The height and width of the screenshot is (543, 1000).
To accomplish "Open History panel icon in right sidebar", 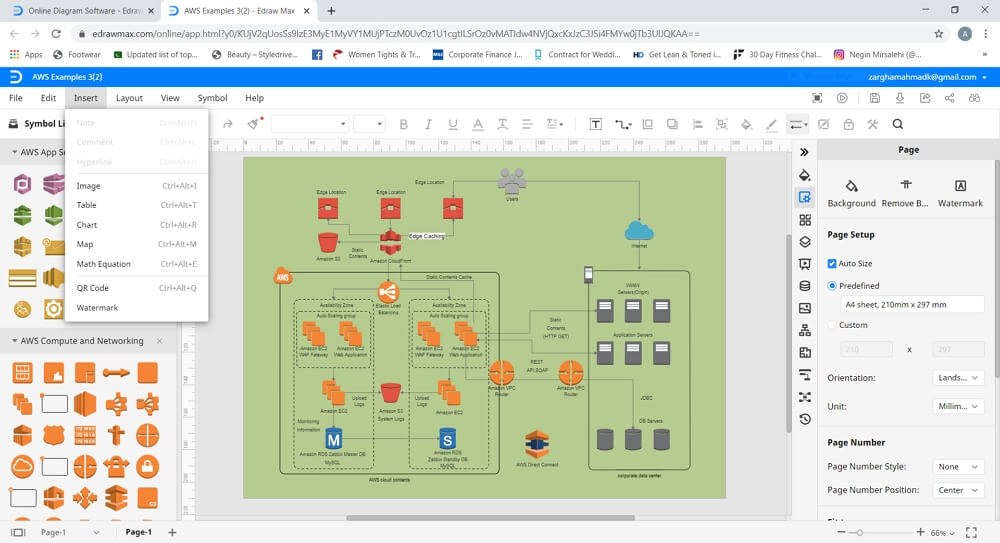I will (x=805, y=419).
